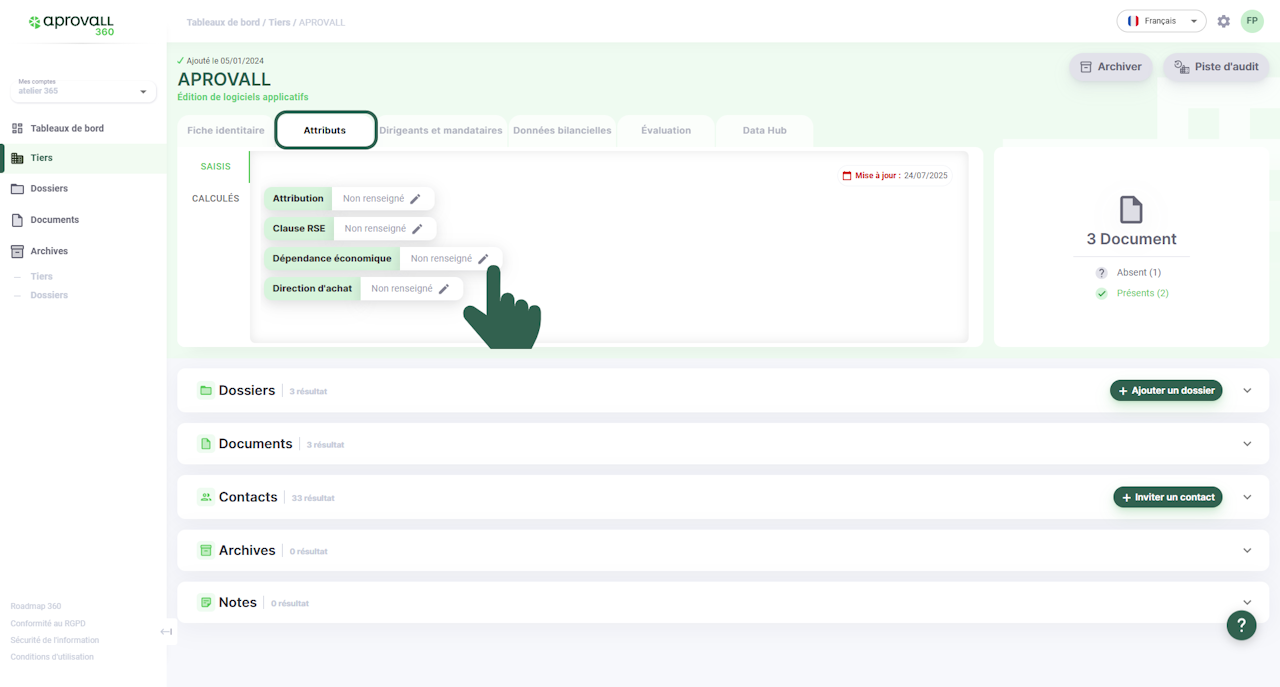The width and height of the screenshot is (1280, 687).
Task: Open the Mes comptes account selector
Action: [x=83, y=91]
